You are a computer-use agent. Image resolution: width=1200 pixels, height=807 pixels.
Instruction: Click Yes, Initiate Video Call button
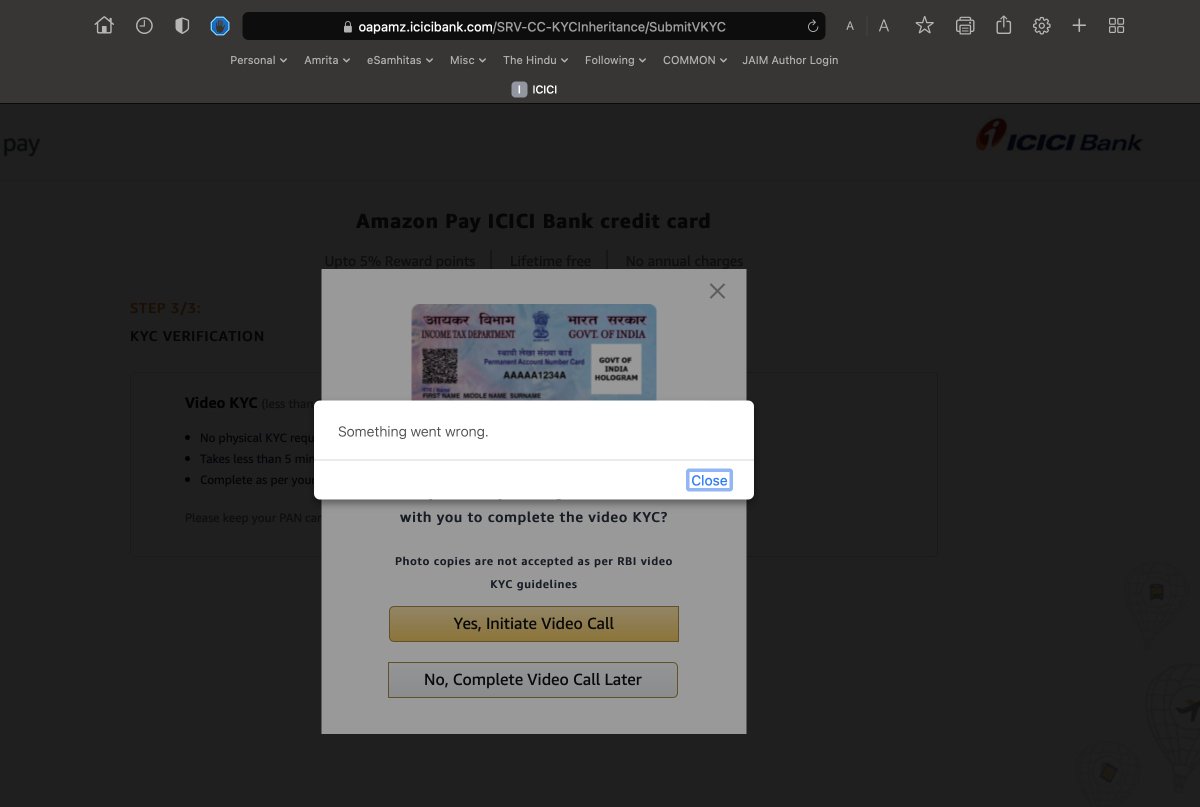coord(534,623)
